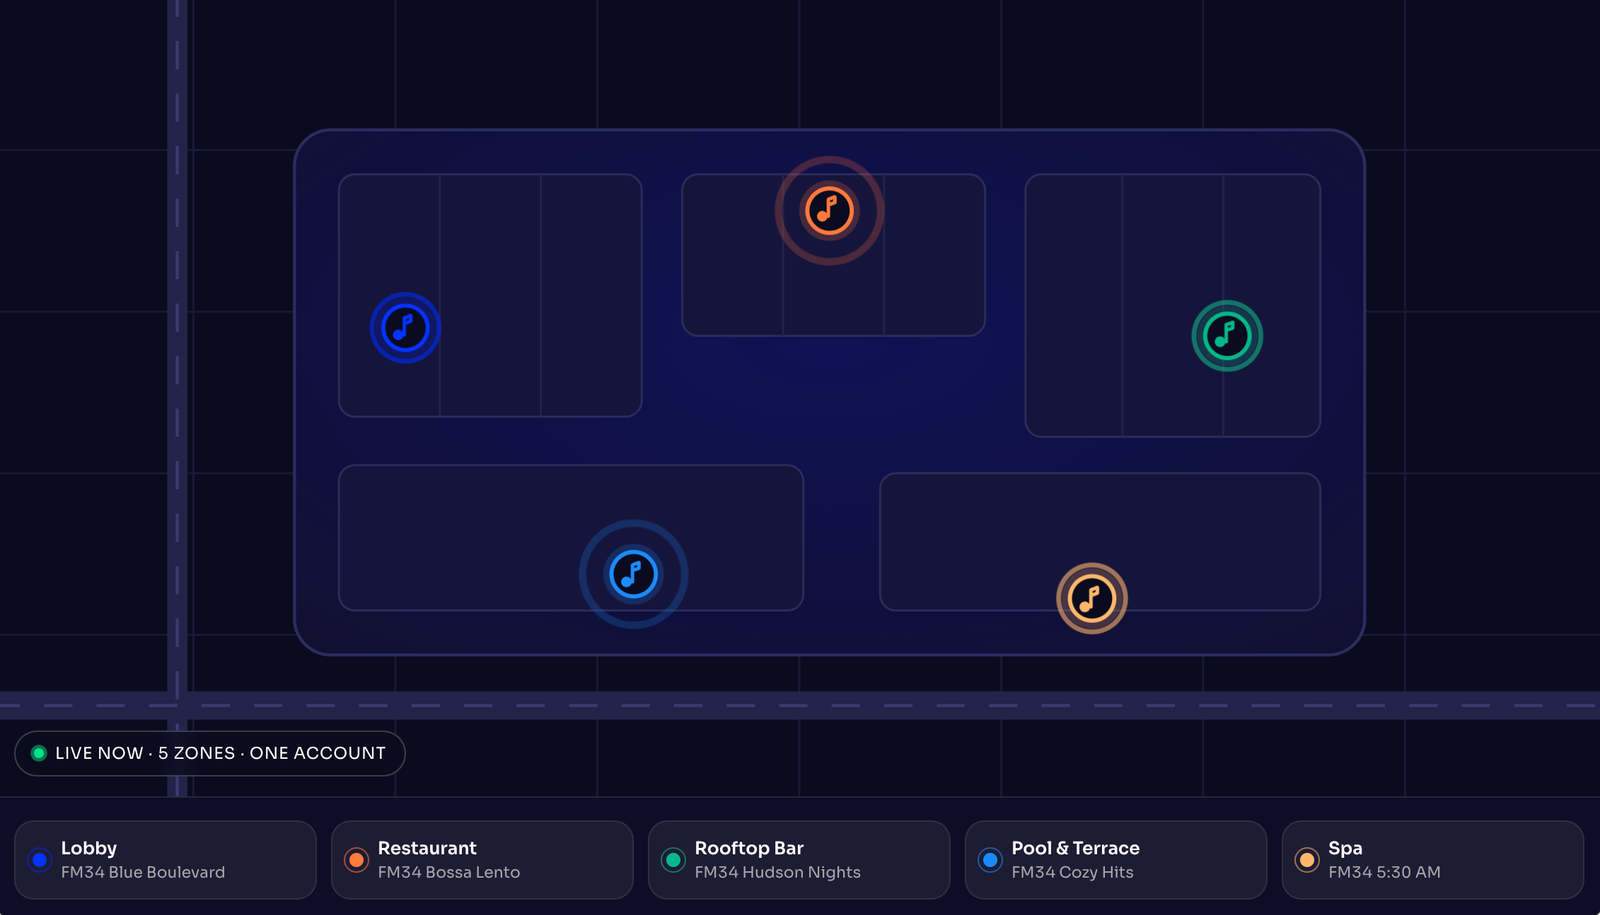Click the peach music note zone marker
Screen dimensions: 1600x915
(1092, 598)
